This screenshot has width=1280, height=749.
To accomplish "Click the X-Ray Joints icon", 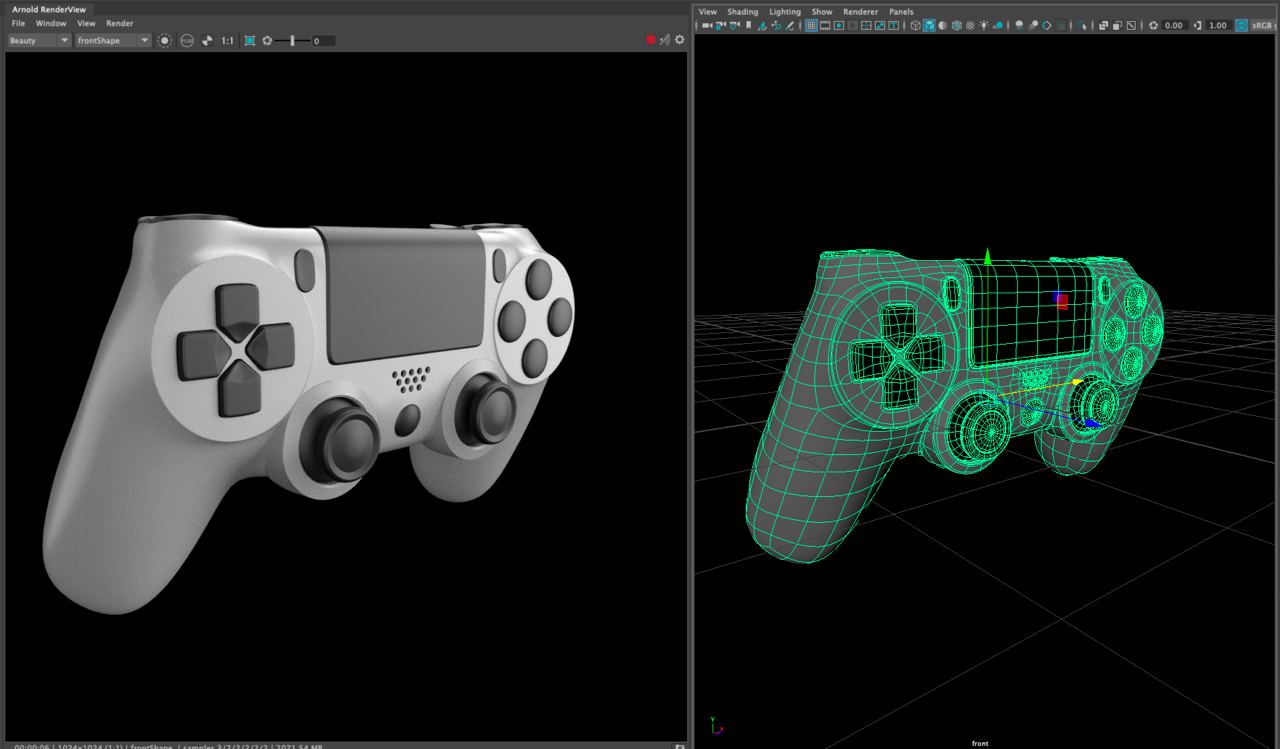I will tap(1131, 25).
